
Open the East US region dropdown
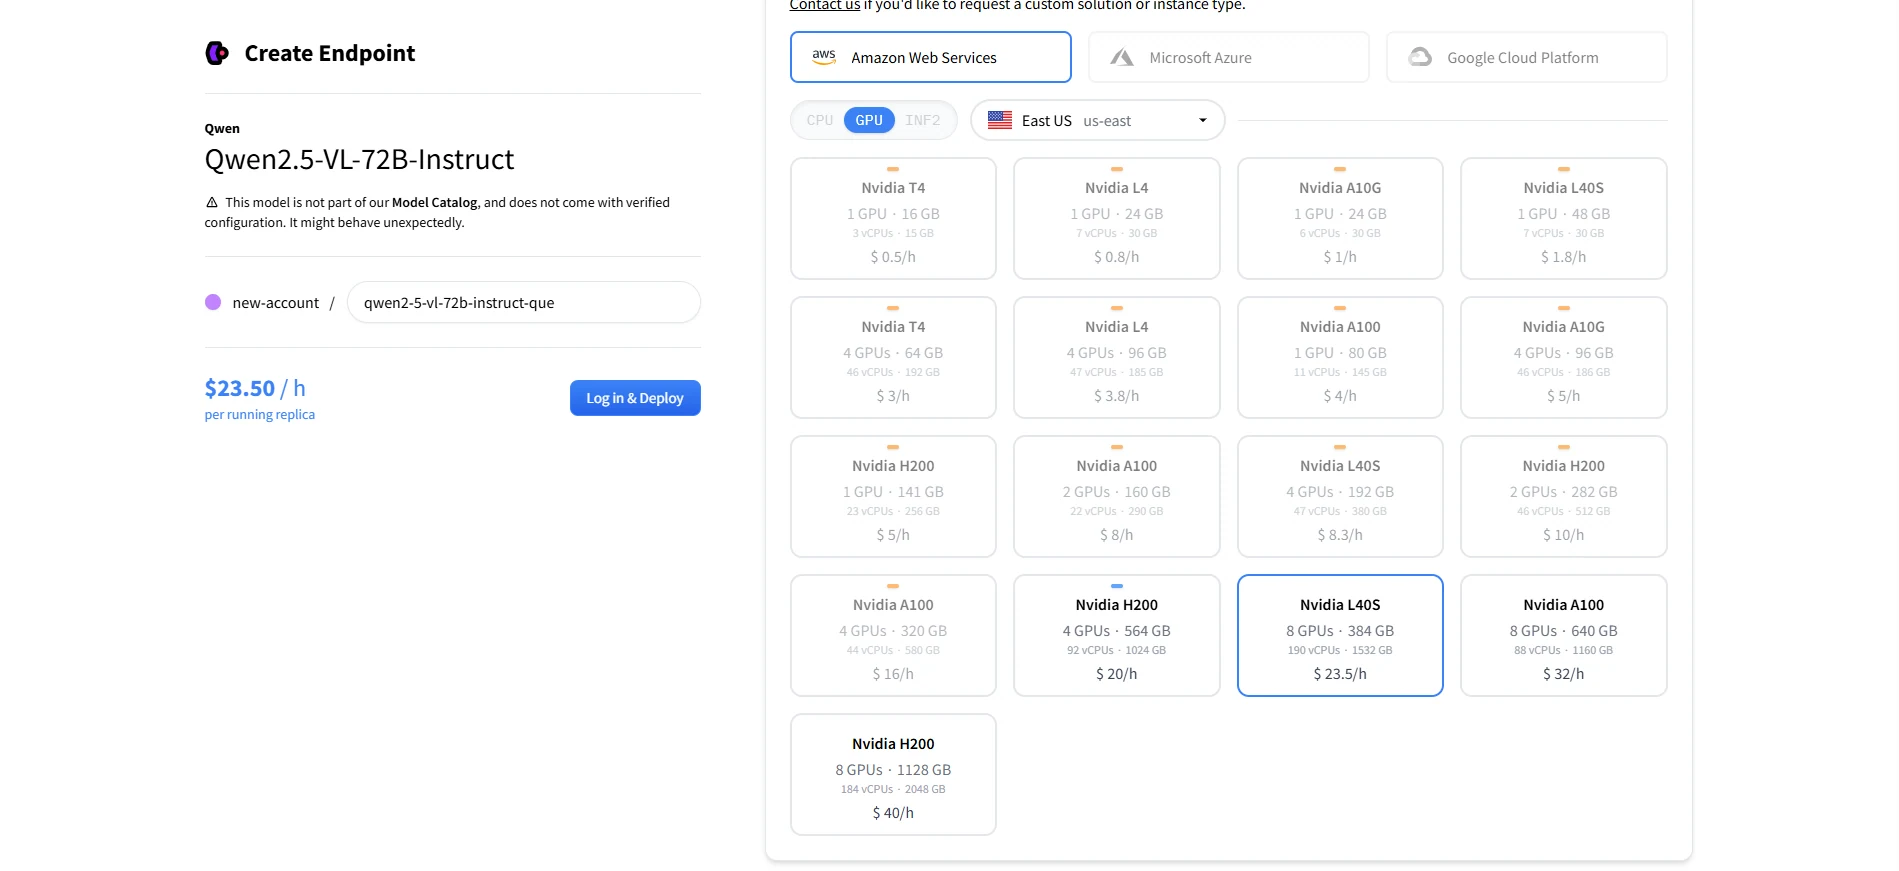pyautogui.click(x=1097, y=120)
